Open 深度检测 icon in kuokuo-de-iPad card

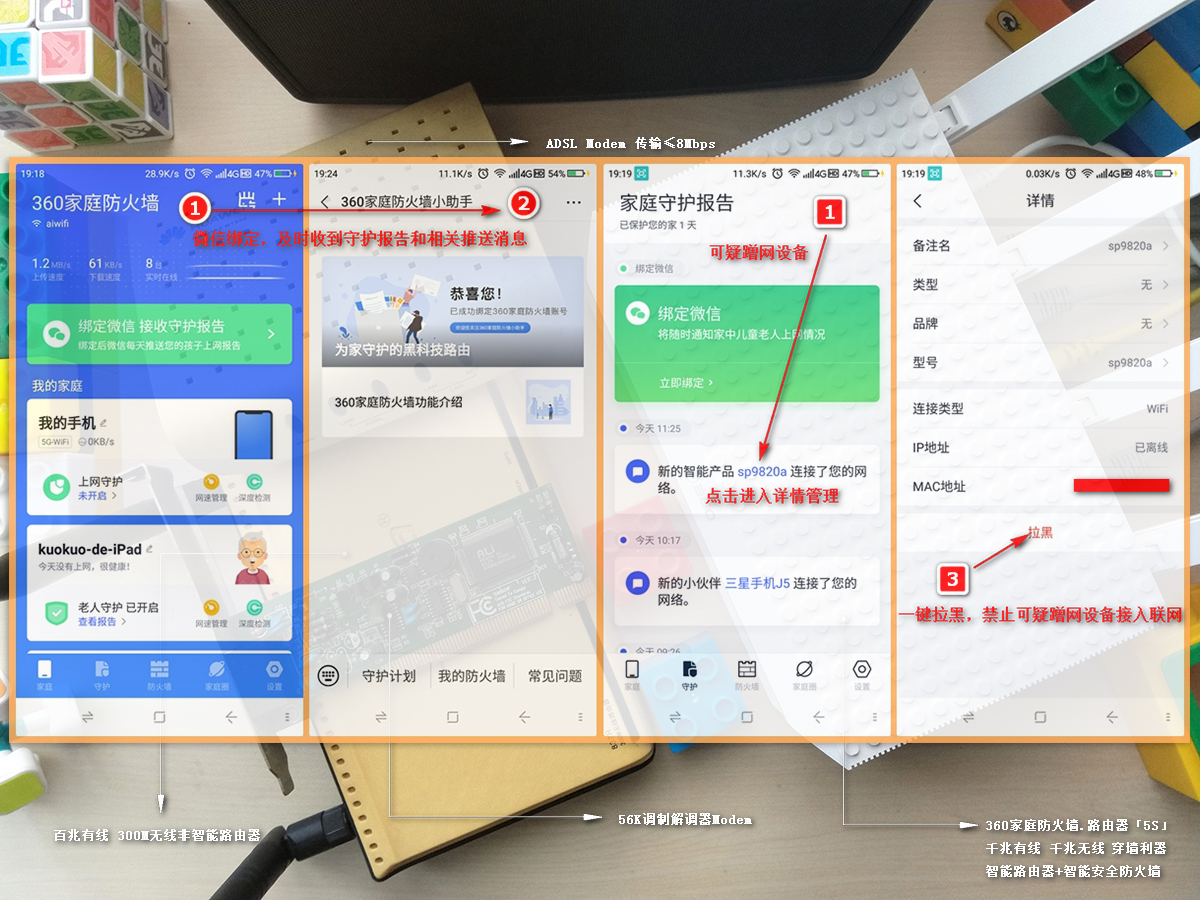pos(254,613)
